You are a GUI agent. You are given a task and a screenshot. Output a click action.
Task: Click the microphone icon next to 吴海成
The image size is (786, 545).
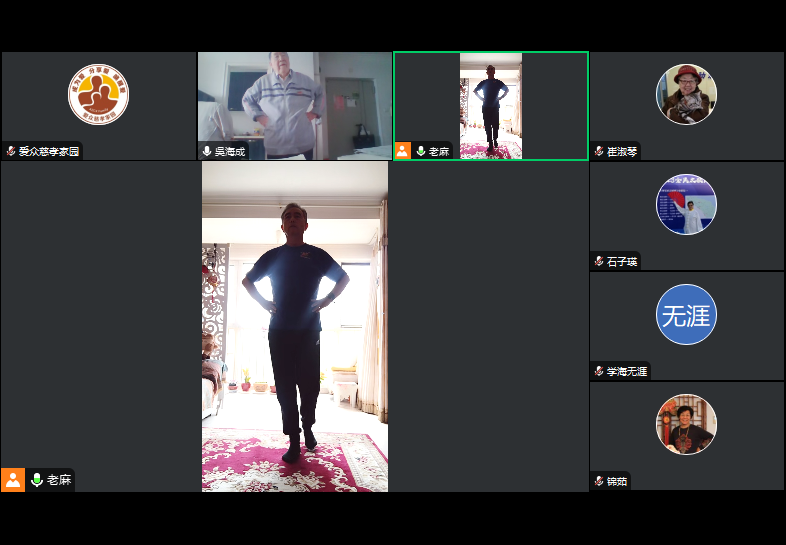207,152
